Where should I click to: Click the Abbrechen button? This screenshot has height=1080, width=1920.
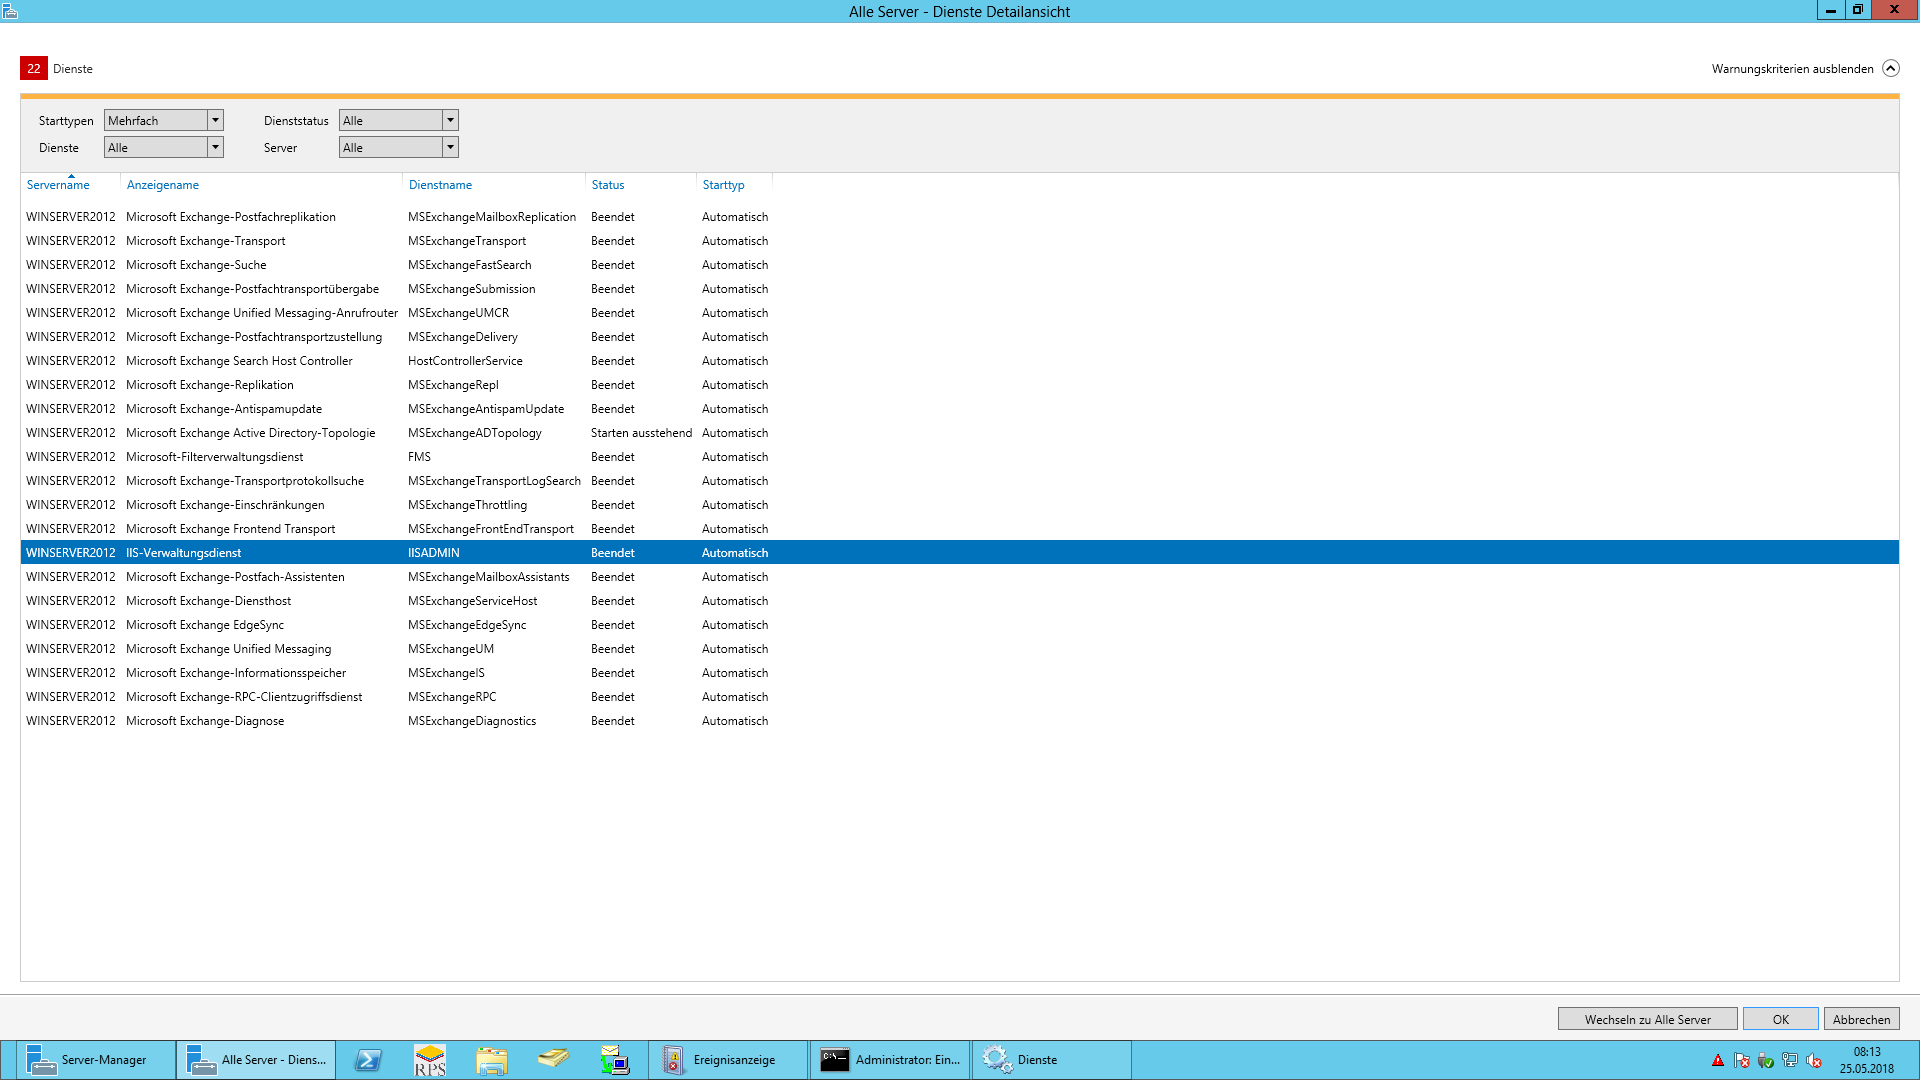click(1861, 1019)
